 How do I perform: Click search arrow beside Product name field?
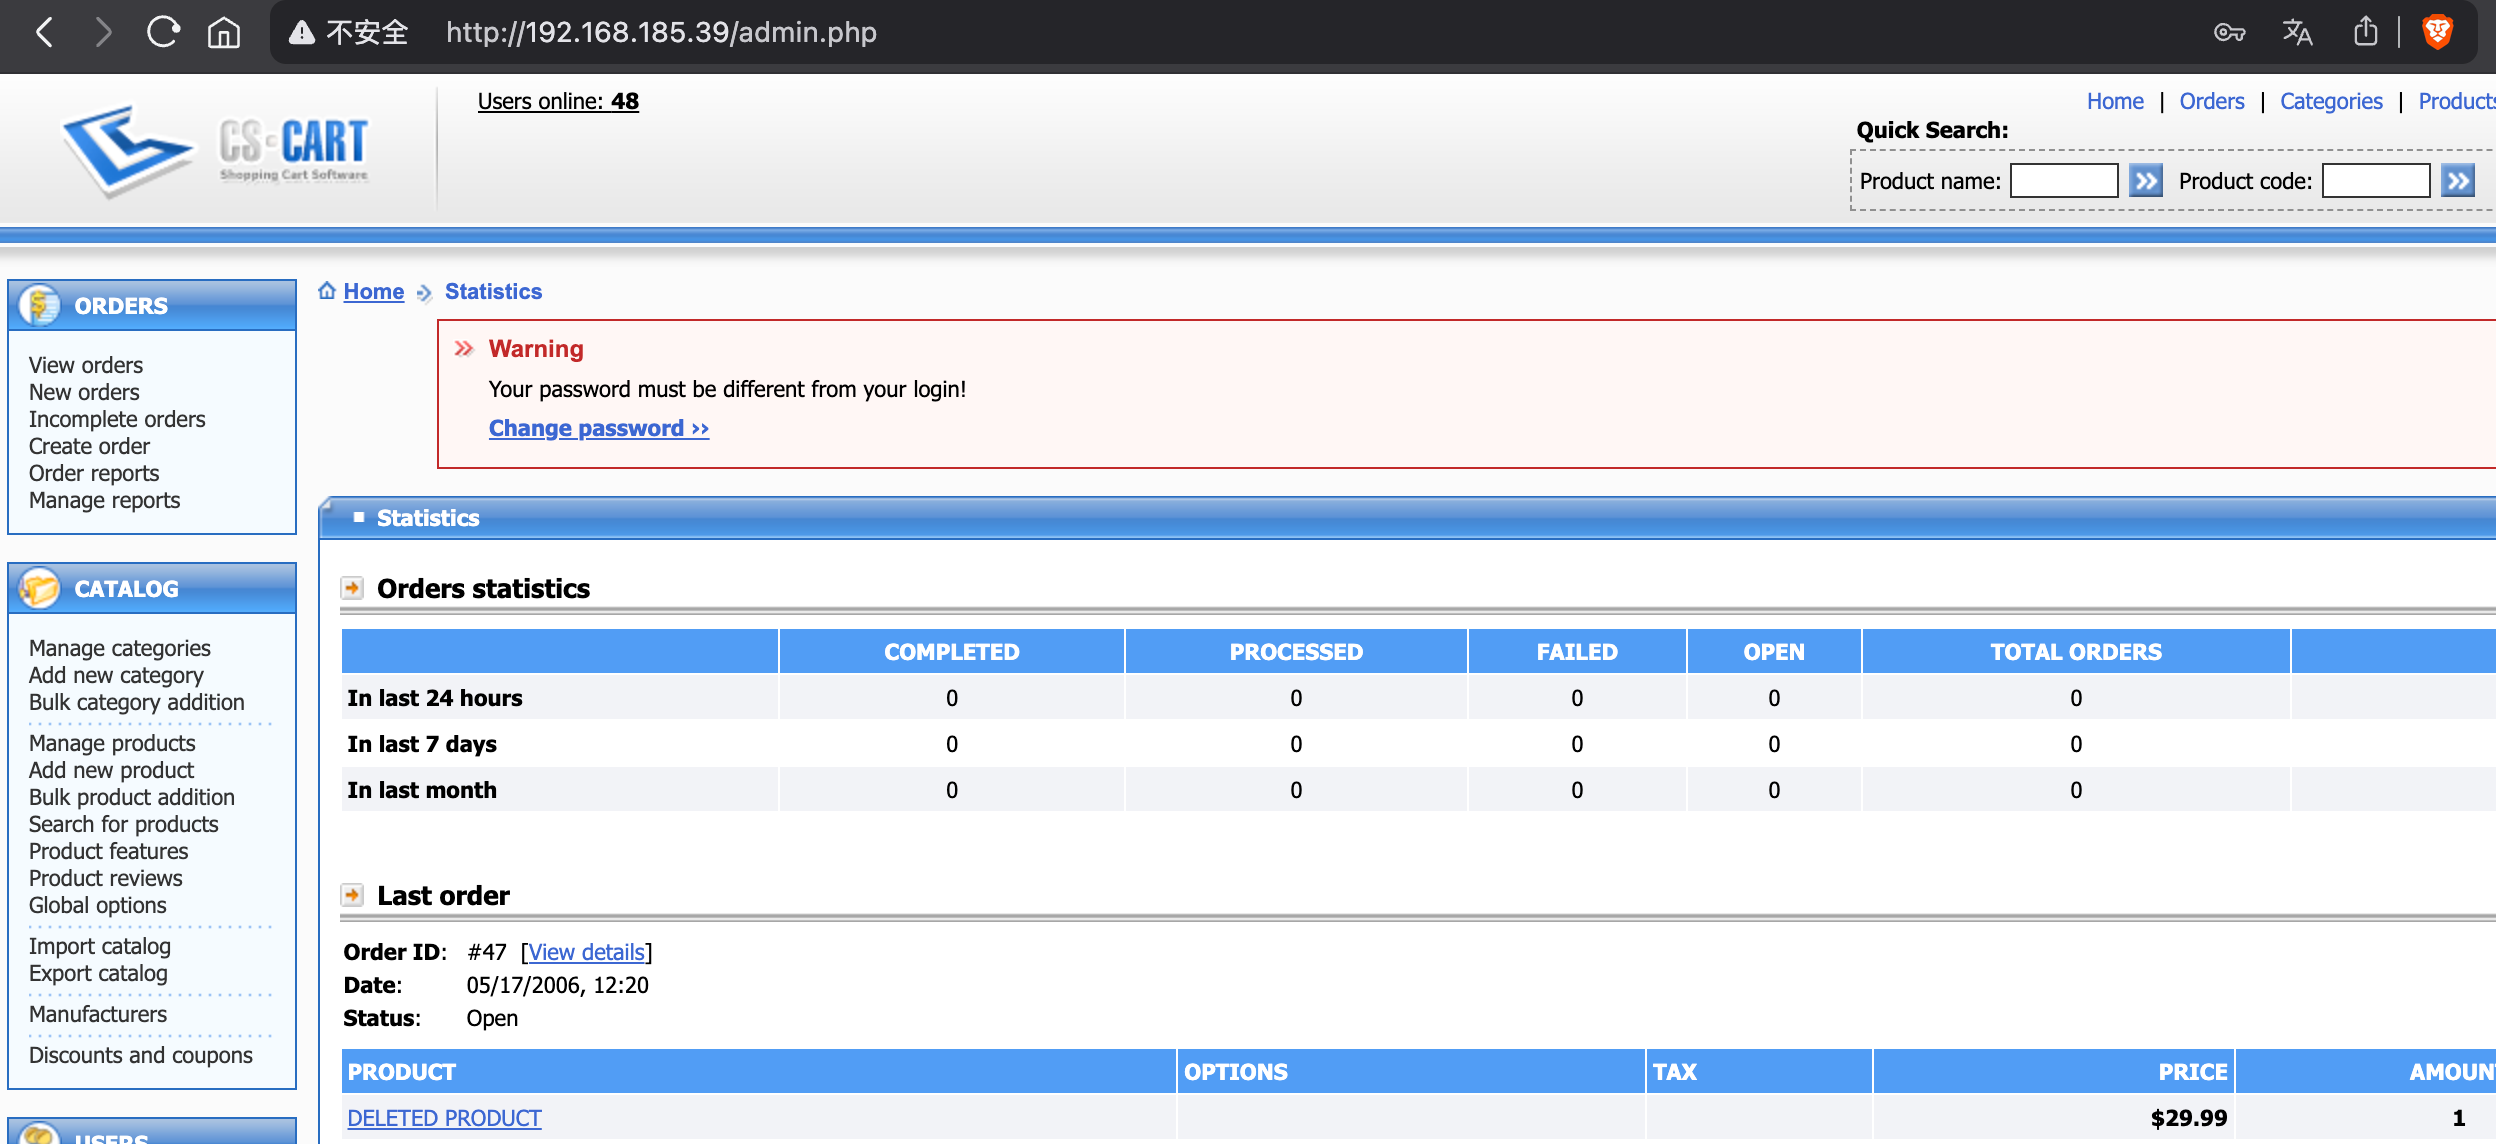(x=2145, y=181)
